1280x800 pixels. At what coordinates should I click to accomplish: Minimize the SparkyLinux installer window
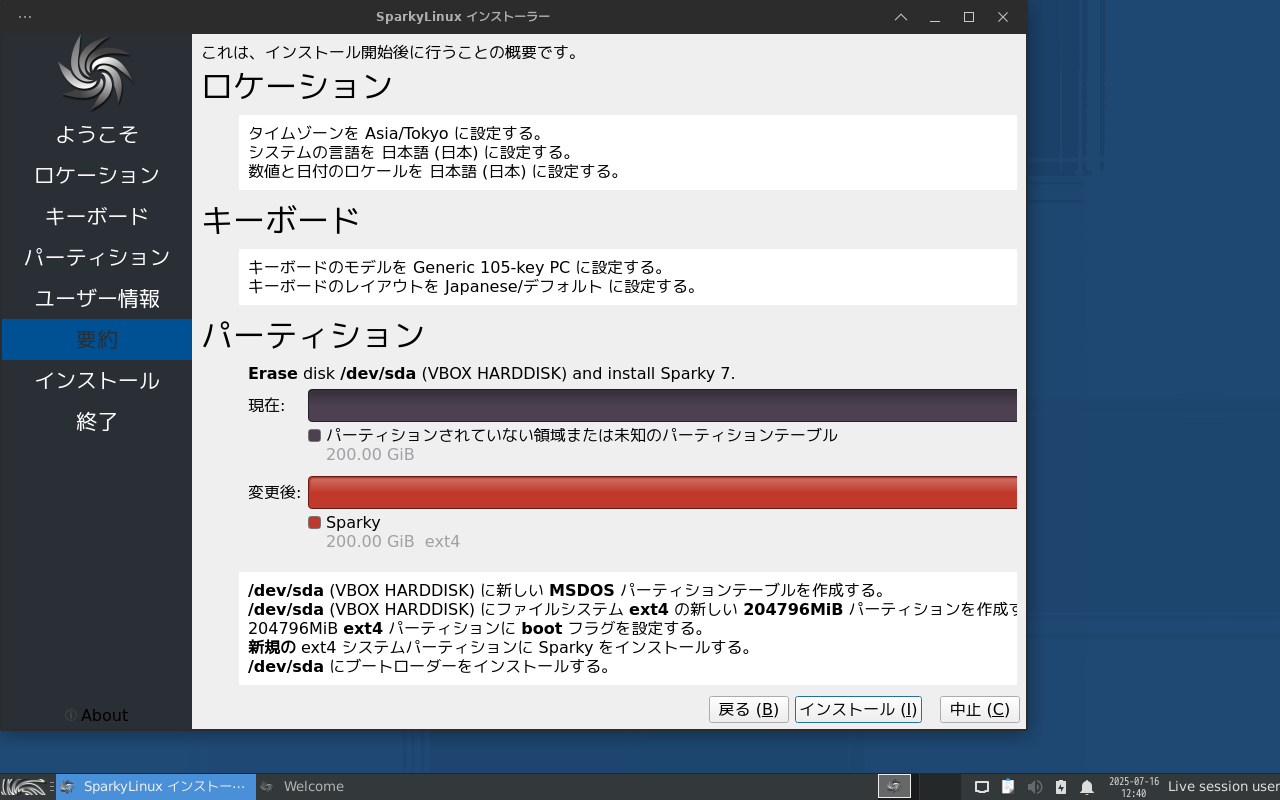935,17
